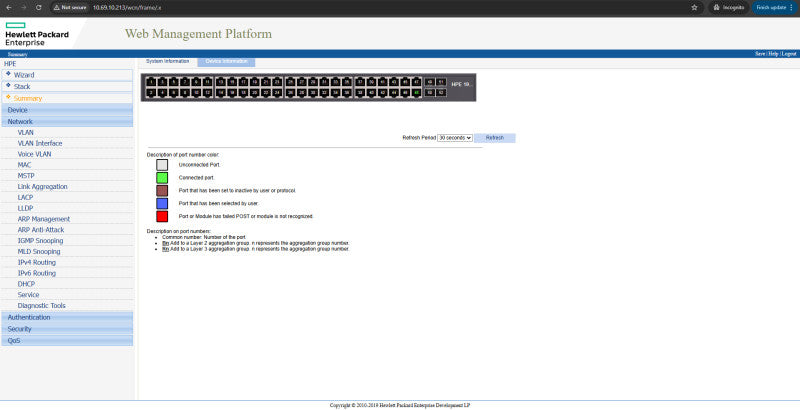
Task: Click the Incognito indicator
Action: [729, 8]
